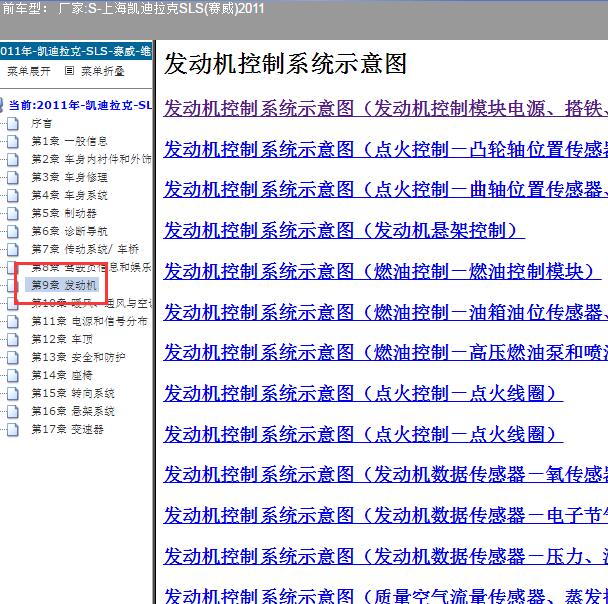Click the page icon beside 第17章 变速器
Viewport: 608px width, 604px height.
point(13,430)
